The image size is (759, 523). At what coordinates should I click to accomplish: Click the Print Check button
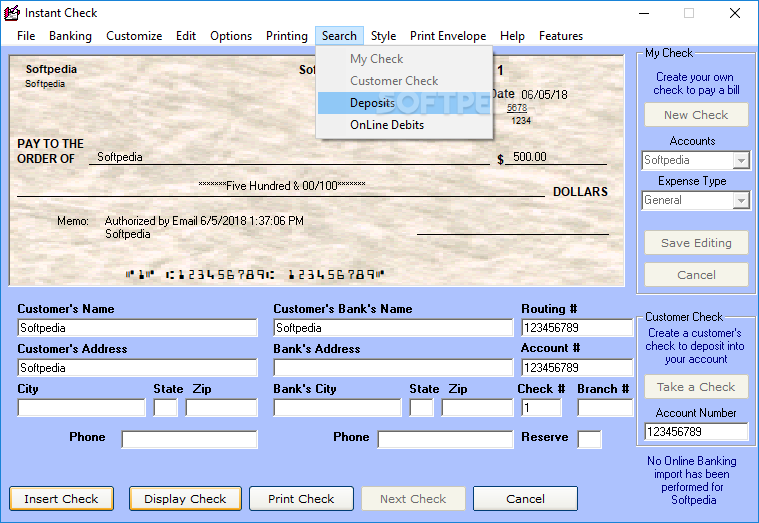pyautogui.click(x=301, y=499)
